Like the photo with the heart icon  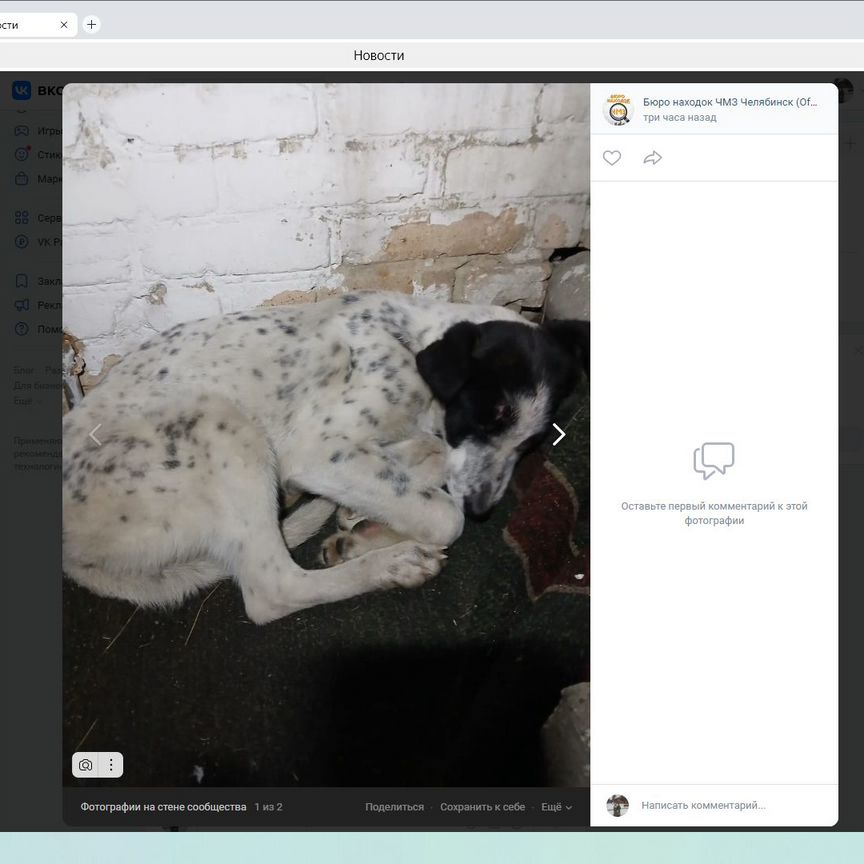pos(612,158)
